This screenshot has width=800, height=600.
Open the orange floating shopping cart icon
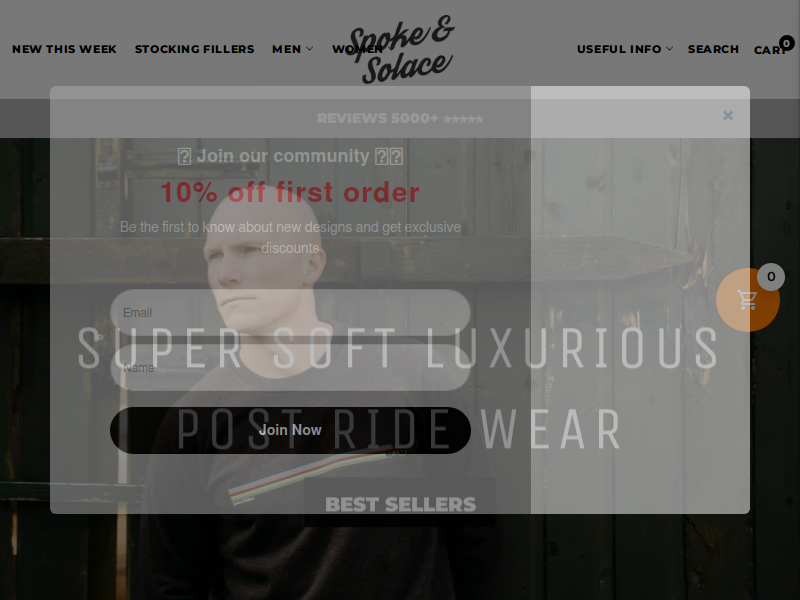[x=747, y=300]
